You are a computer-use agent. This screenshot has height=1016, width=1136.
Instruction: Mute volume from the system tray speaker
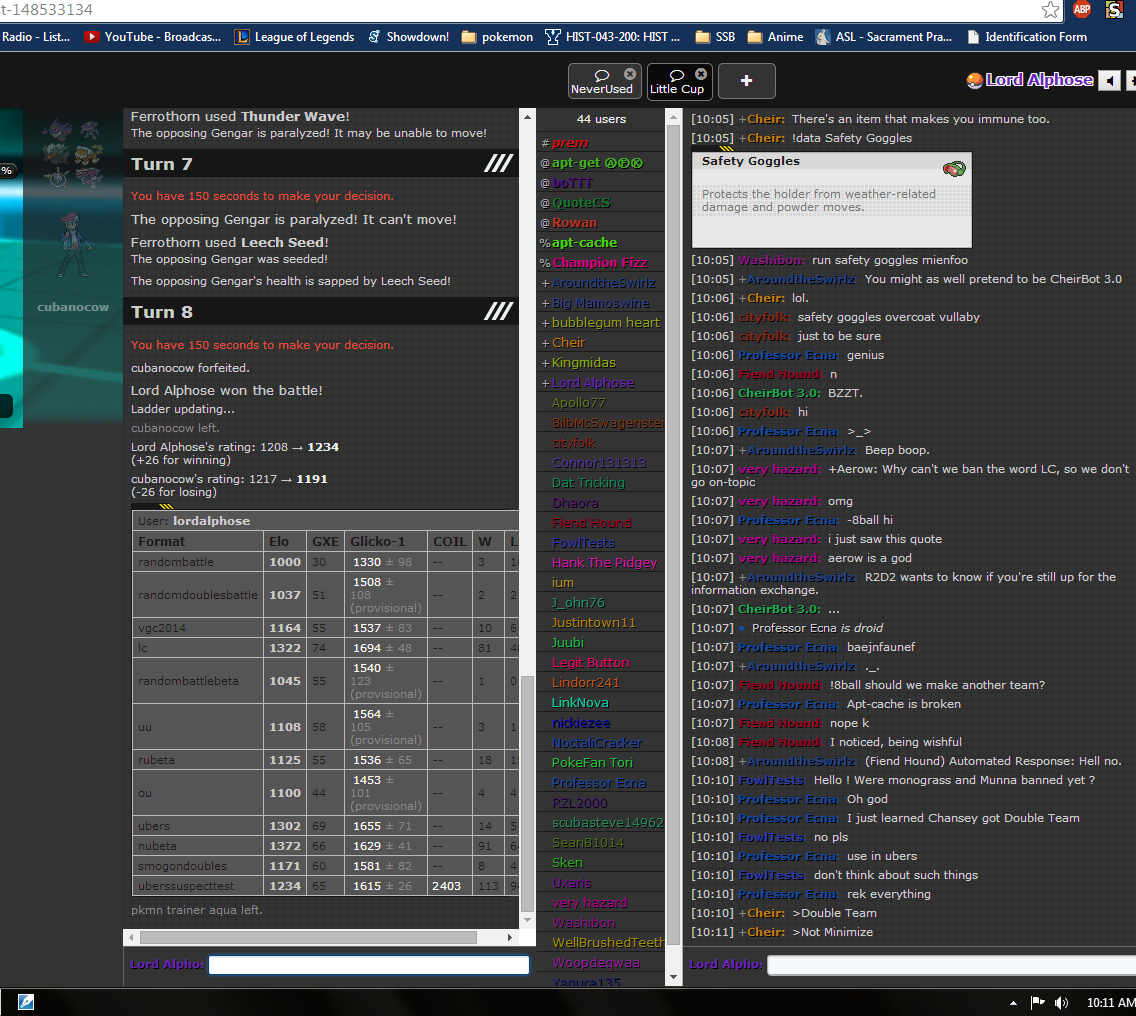[1061, 1002]
